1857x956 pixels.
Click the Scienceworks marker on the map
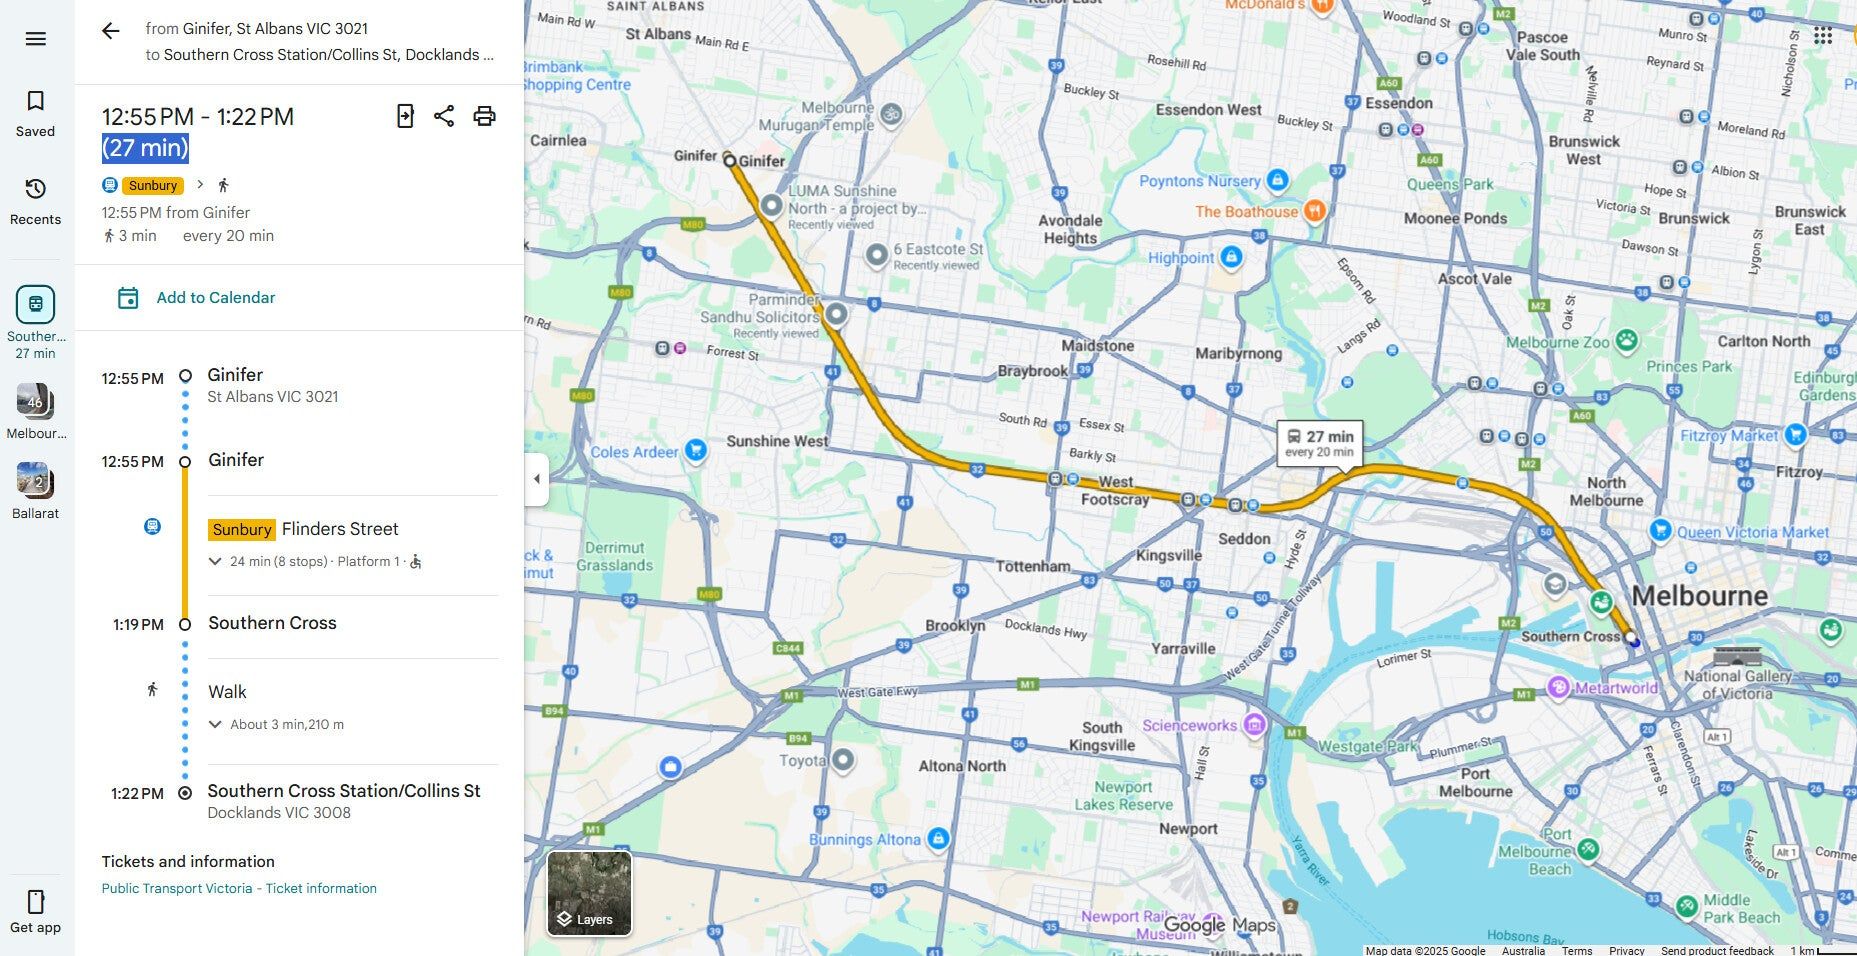pos(1255,725)
